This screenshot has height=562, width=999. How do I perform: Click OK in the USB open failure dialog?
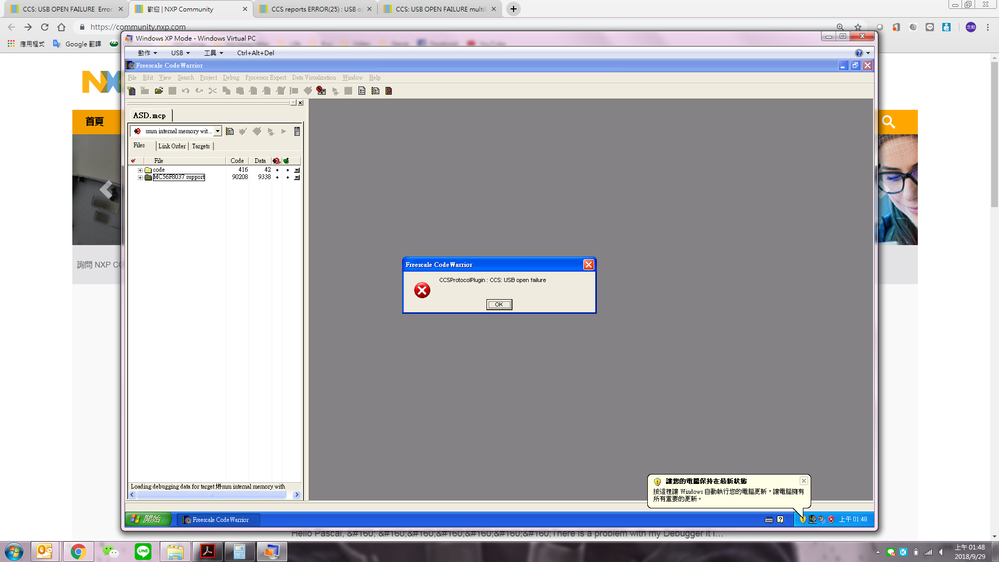pyautogui.click(x=499, y=305)
